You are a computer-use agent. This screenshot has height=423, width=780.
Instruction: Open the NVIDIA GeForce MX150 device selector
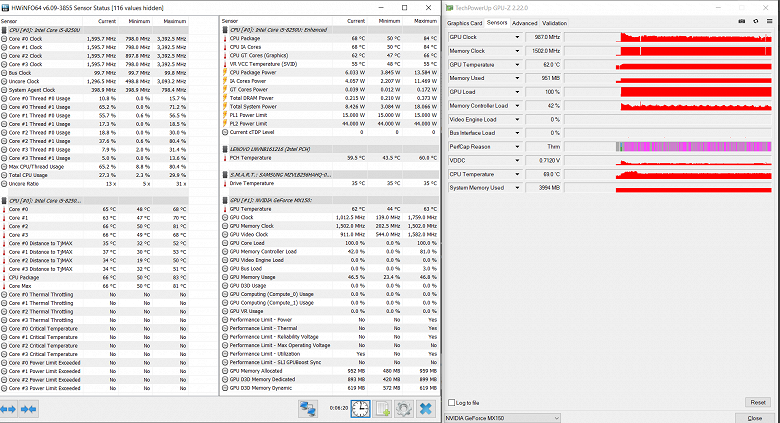point(502,418)
